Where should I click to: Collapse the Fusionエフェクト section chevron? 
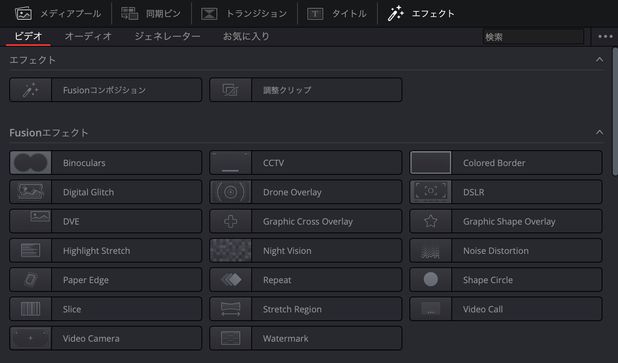[599, 132]
